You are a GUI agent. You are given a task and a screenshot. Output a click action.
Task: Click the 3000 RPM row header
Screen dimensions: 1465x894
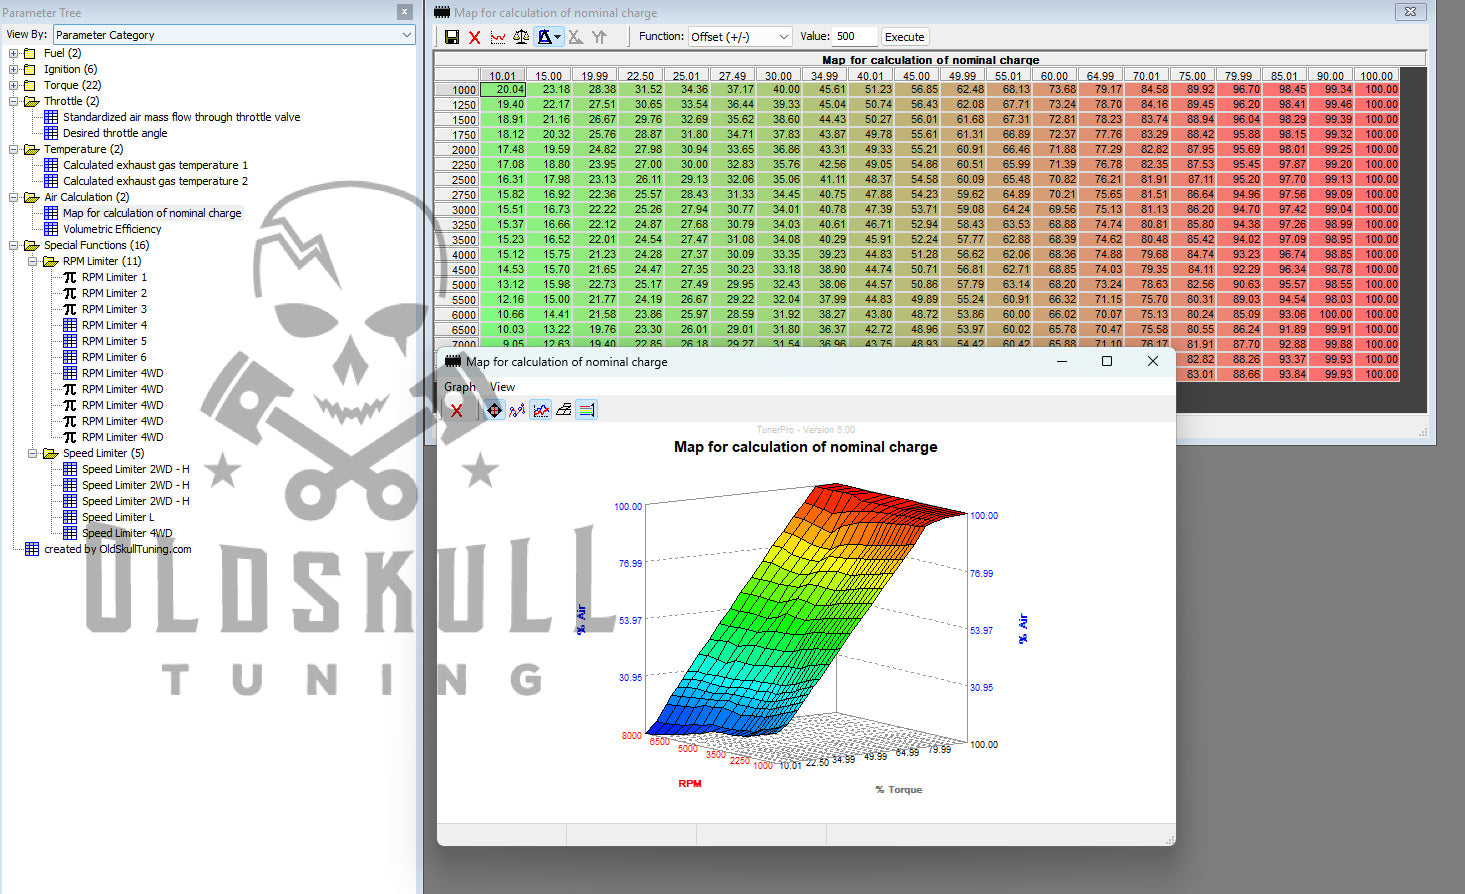(x=457, y=209)
